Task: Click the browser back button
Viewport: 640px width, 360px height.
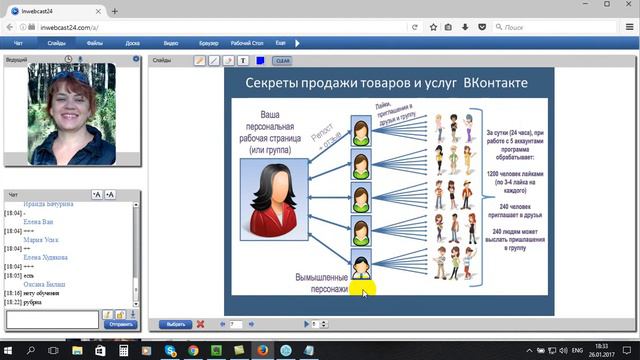Action: (9, 27)
